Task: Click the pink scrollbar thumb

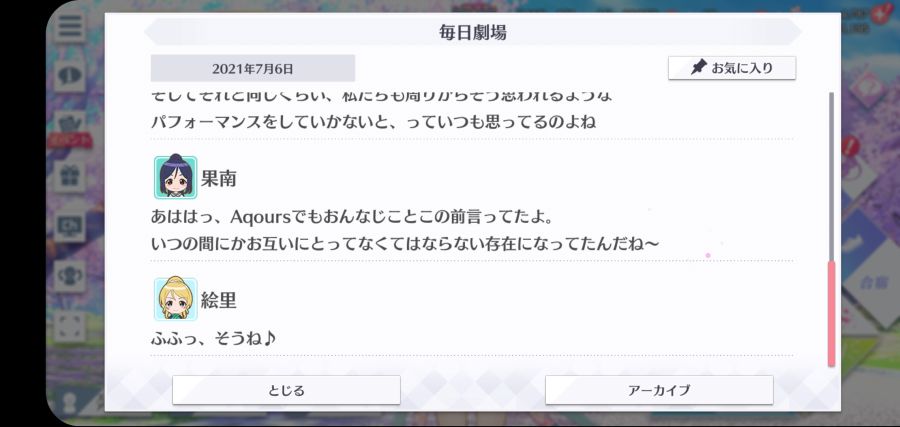Action: coord(831,314)
